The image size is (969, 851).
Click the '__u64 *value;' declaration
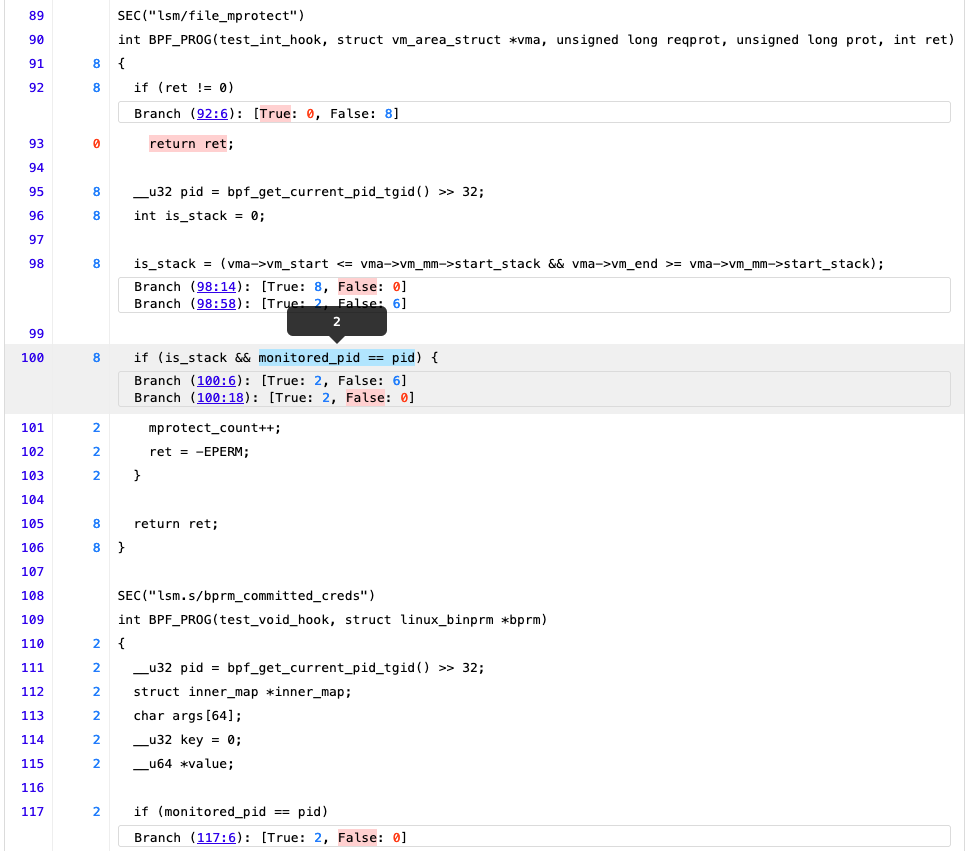click(x=184, y=764)
